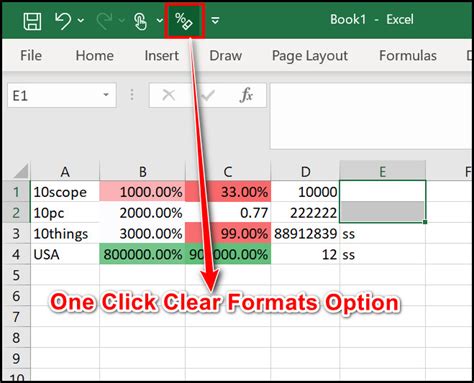Click the Touch/Mouse Mode hand icon

140,21
